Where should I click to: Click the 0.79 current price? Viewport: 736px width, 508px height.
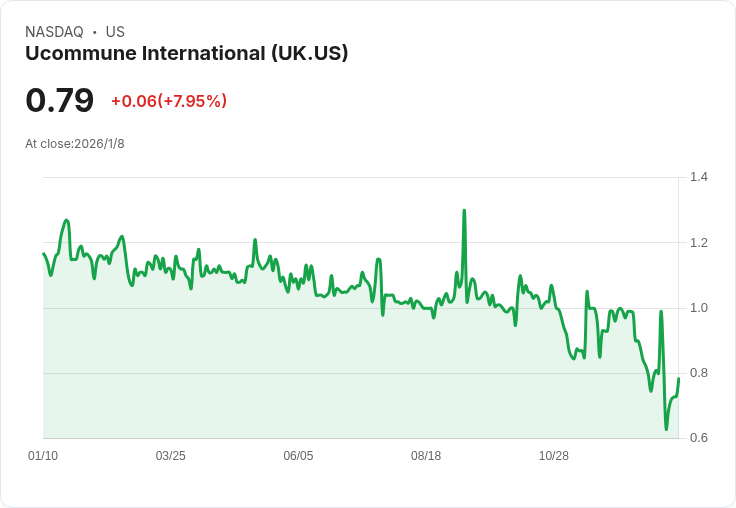click(60, 100)
